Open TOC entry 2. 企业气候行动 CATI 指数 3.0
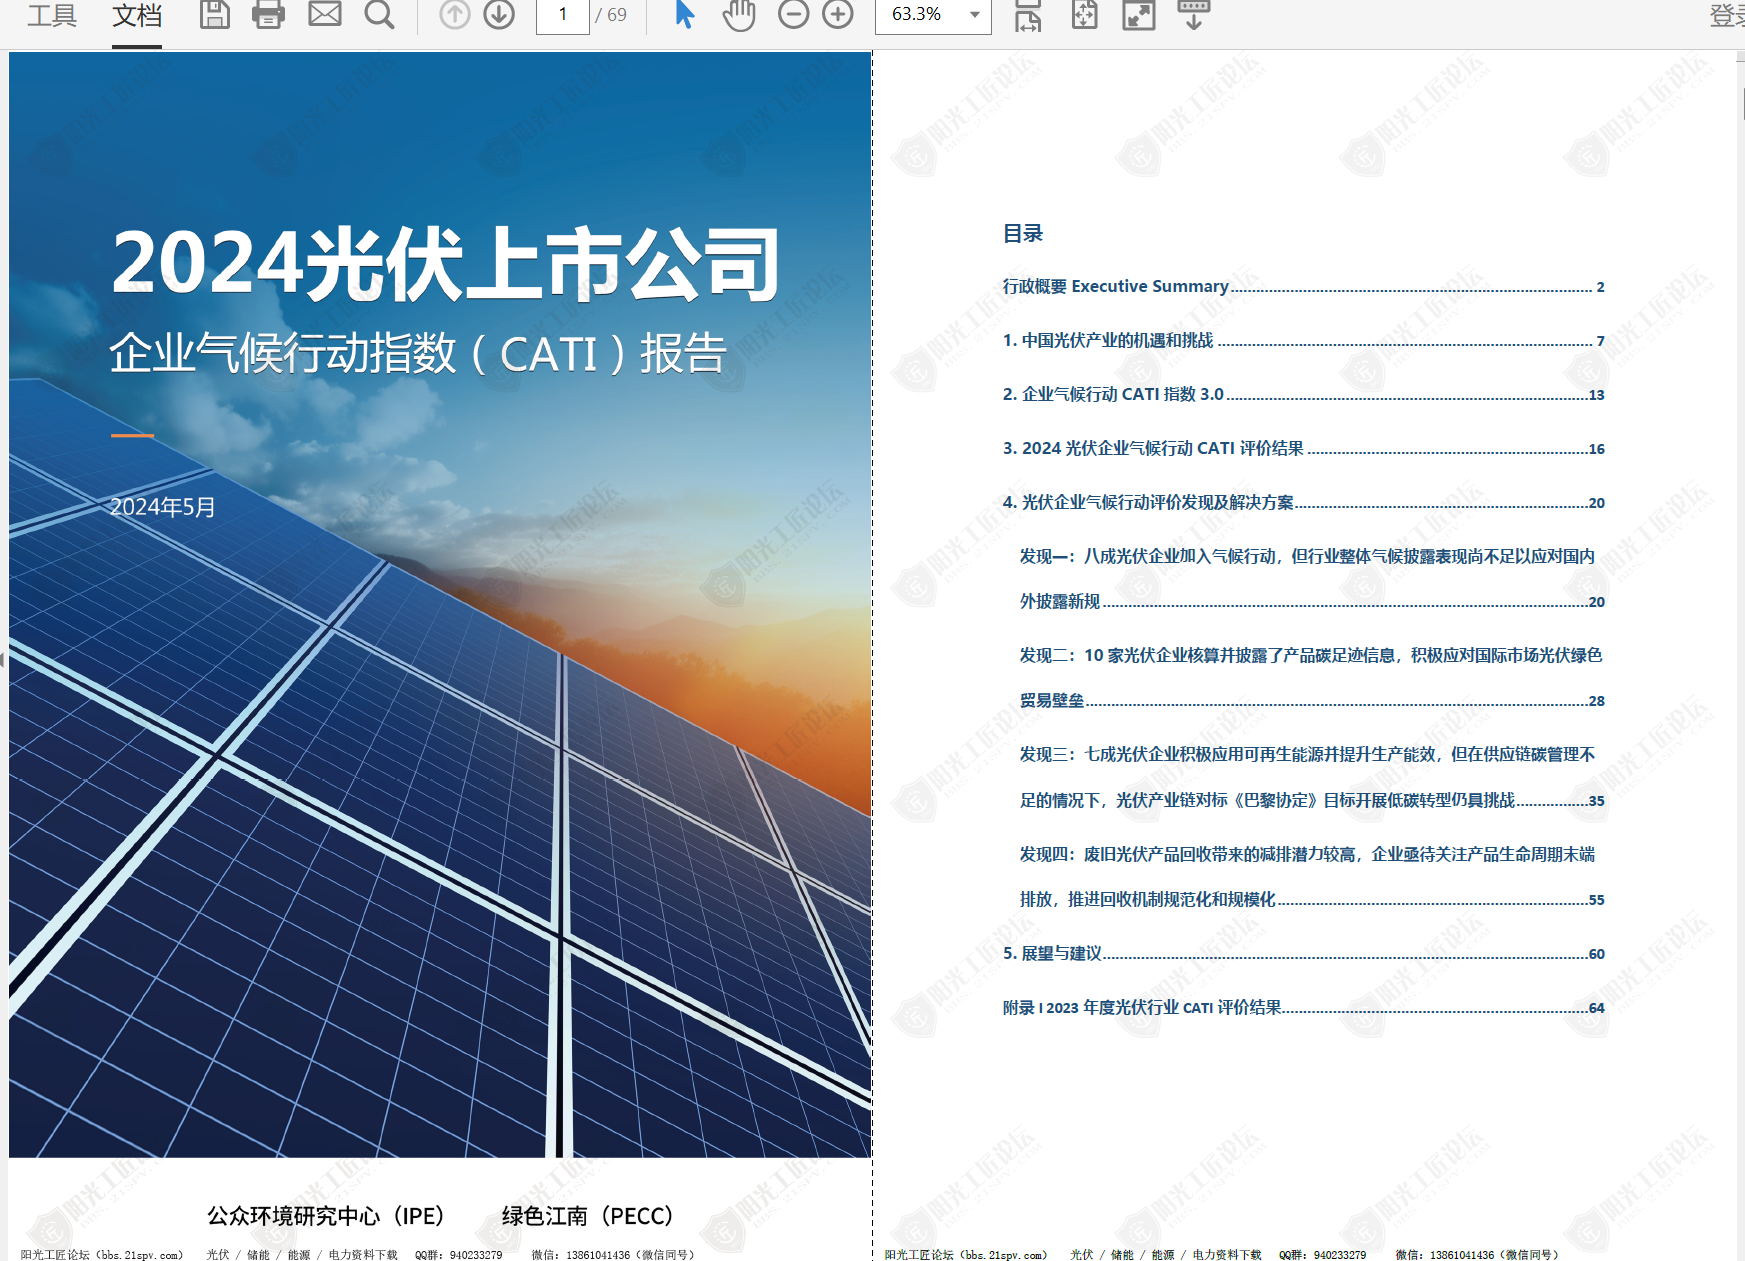The height and width of the screenshot is (1261, 1745). point(1304,394)
